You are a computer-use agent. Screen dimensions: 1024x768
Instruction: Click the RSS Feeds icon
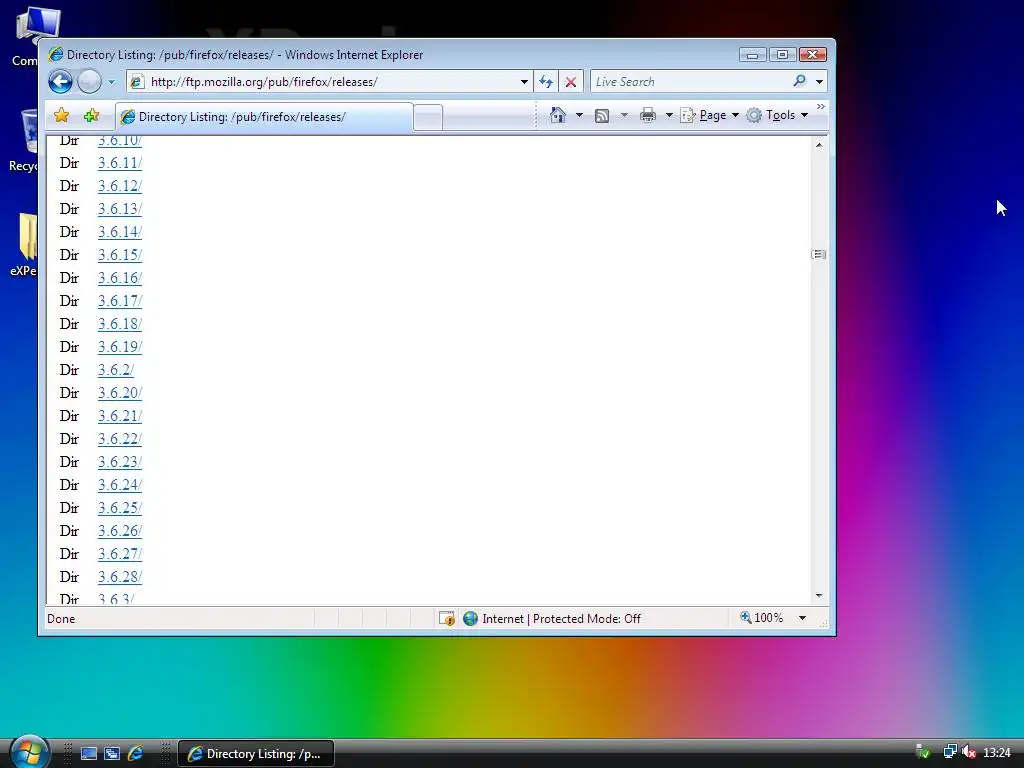pos(602,116)
